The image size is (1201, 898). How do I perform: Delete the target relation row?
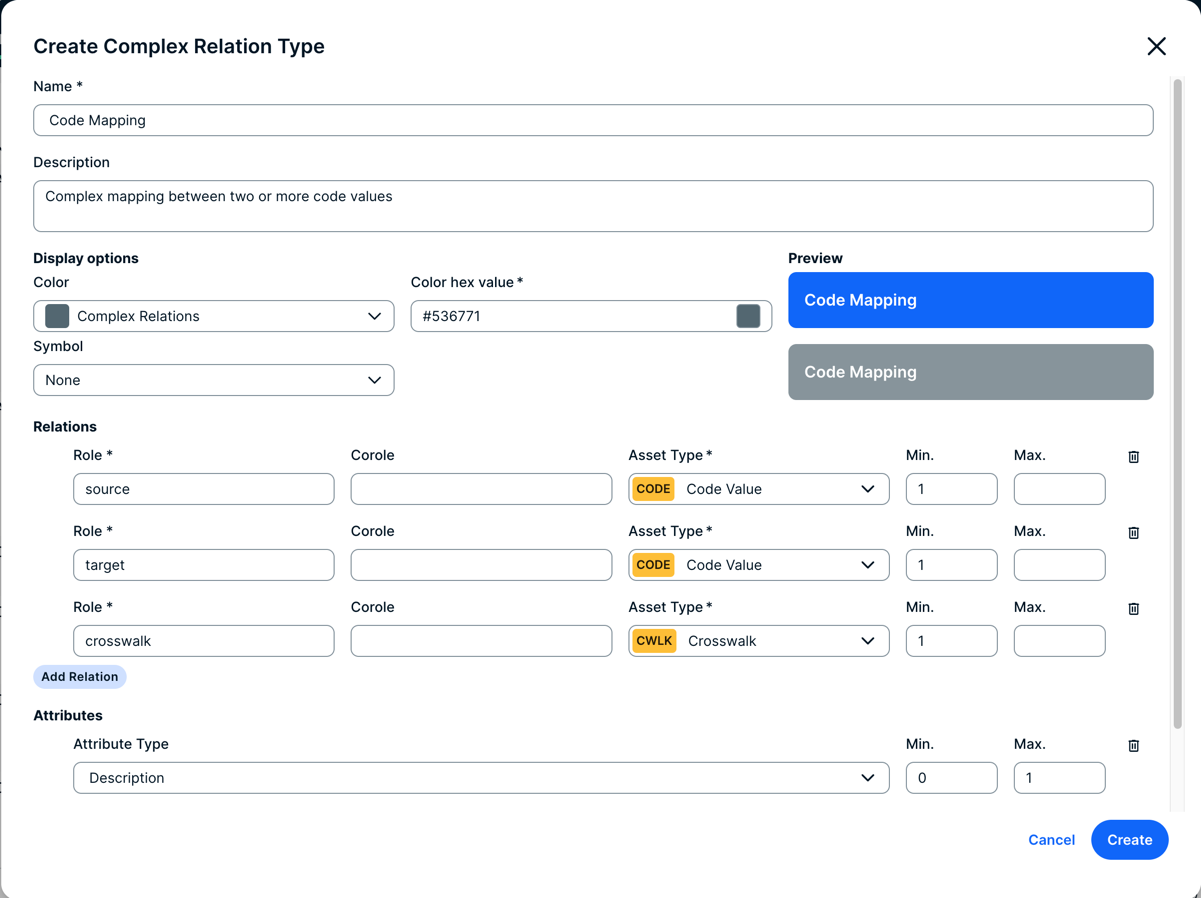pos(1133,533)
